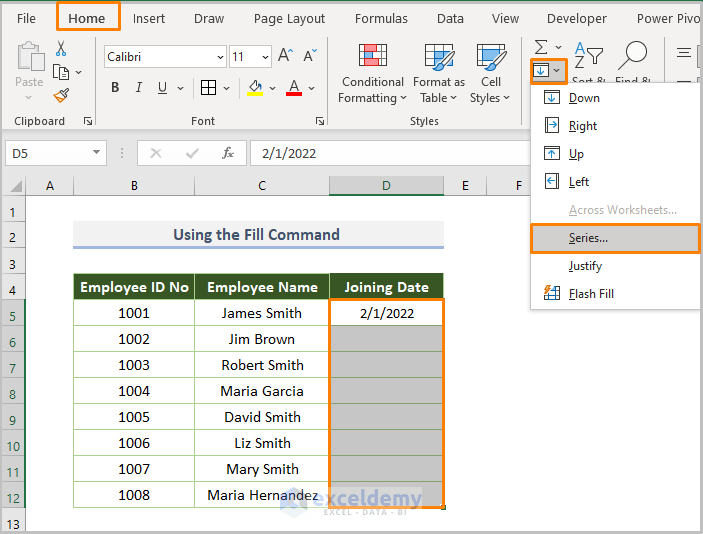
Task: Switch to the View tab
Action: (505, 18)
